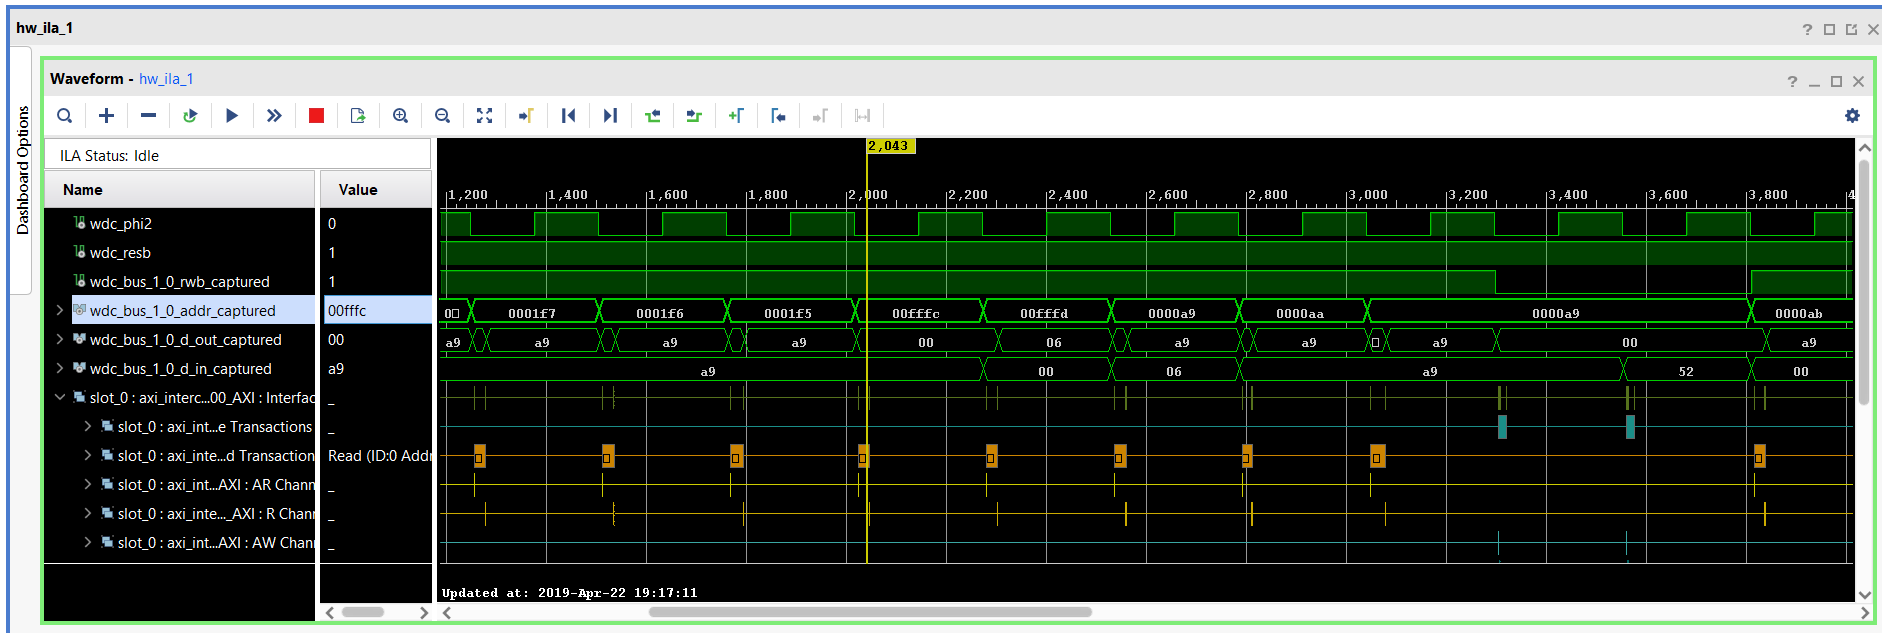The width and height of the screenshot is (1882, 633).
Task: Click the waveform horizontal scrollbar thumb
Action: click(x=870, y=612)
